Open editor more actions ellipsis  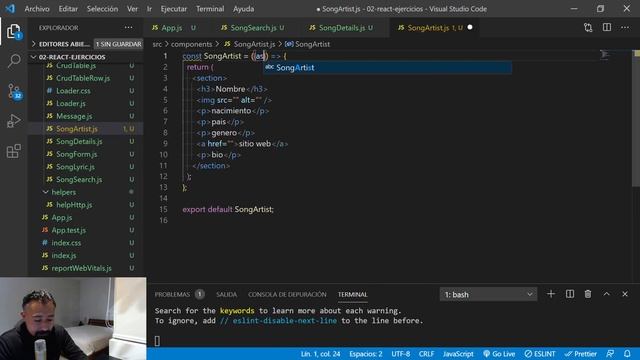click(625, 27)
